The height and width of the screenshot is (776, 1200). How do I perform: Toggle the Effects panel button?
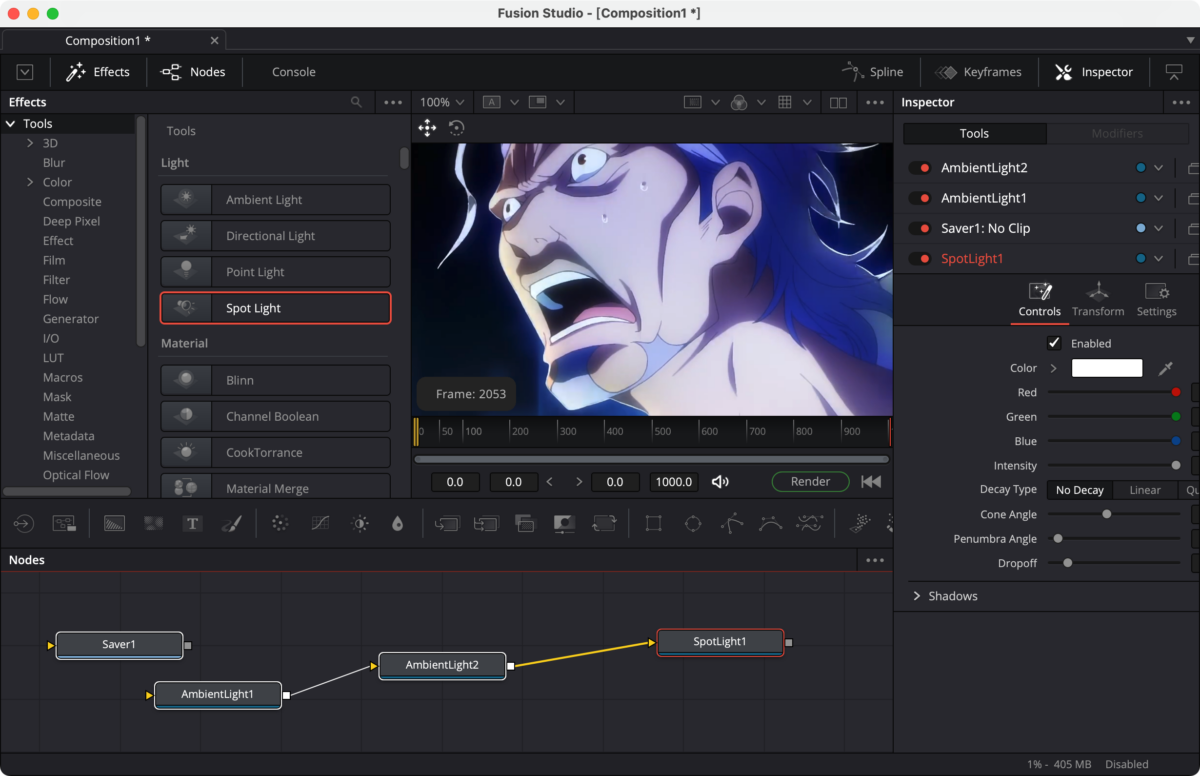[x=98, y=72]
